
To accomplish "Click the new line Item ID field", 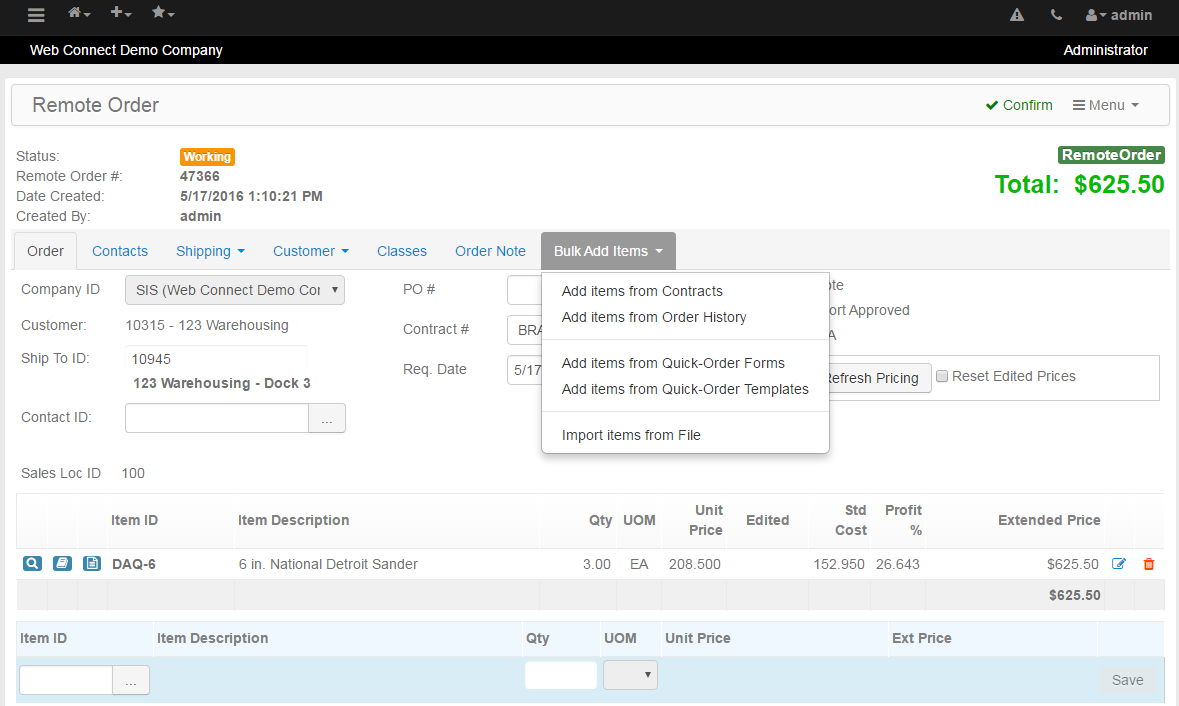I will 66,680.
